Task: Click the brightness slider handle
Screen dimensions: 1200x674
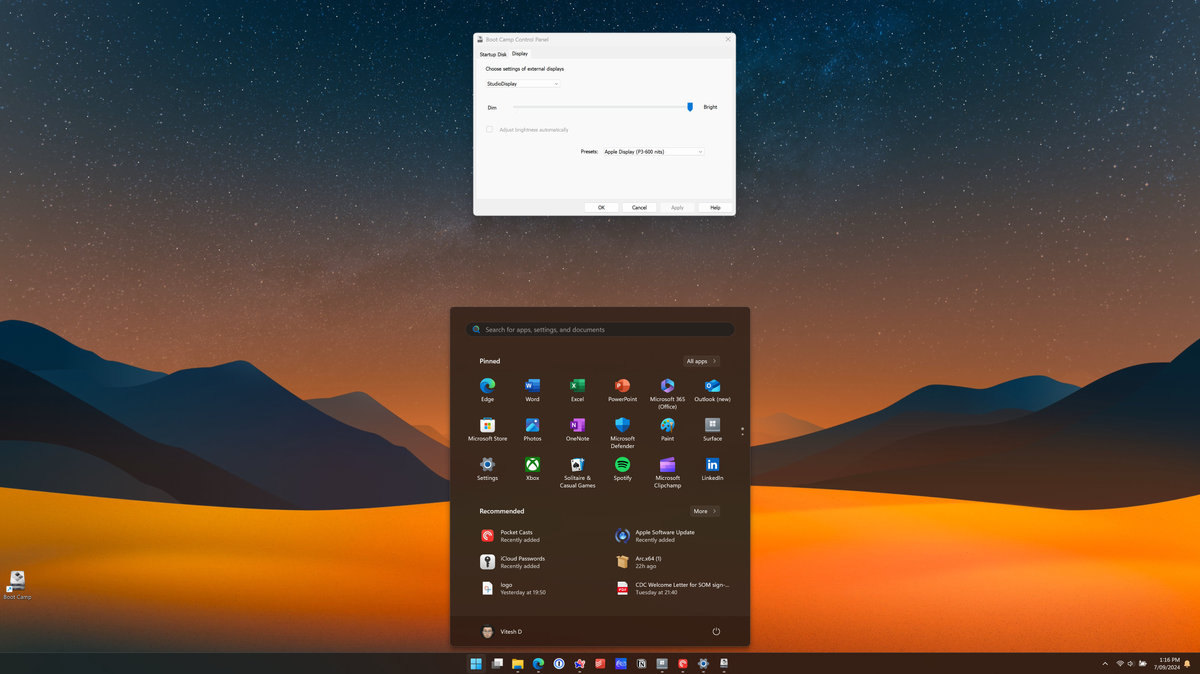Action: click(x=690, y=107)
